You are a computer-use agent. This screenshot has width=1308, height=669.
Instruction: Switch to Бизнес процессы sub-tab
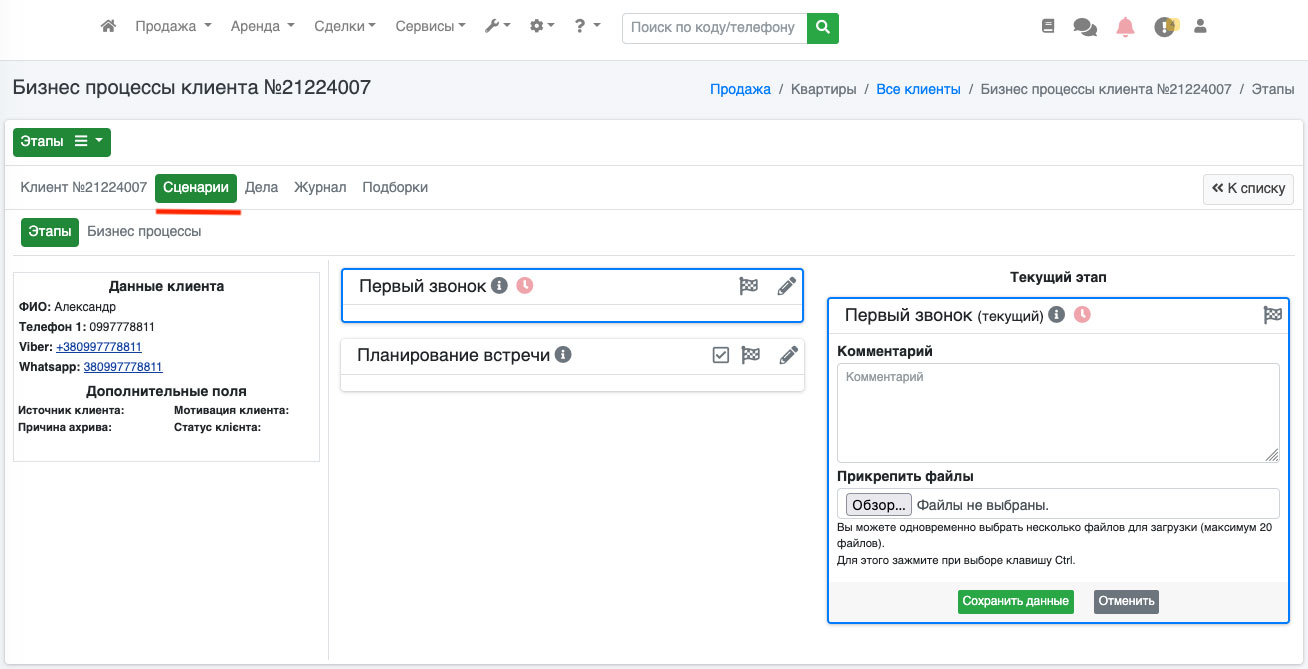(x=144, y=231)
